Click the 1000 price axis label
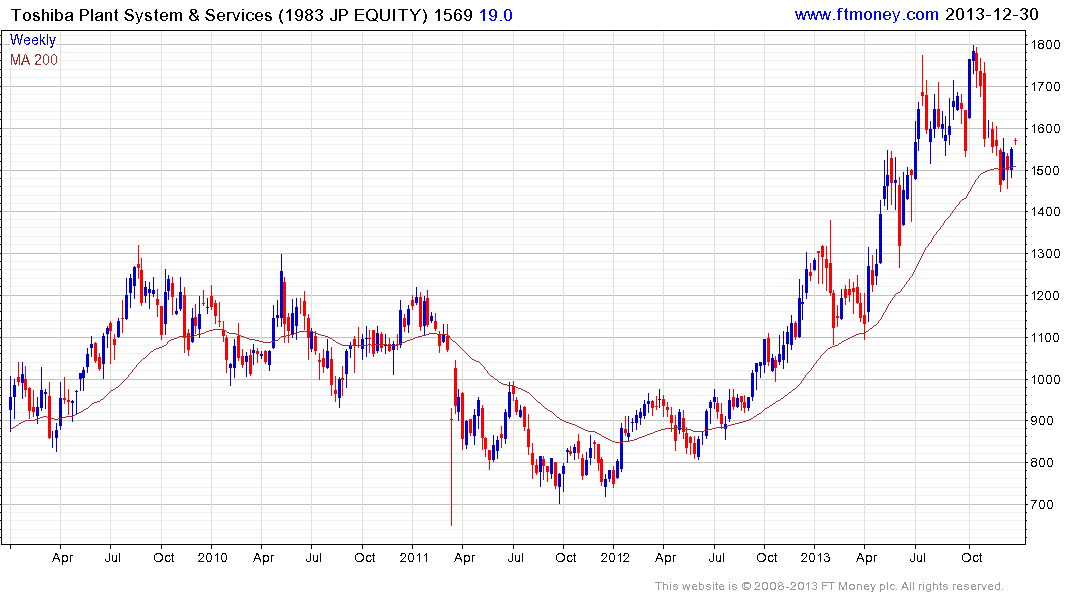Viewport: 1075px width, 600px height. 1046,380
